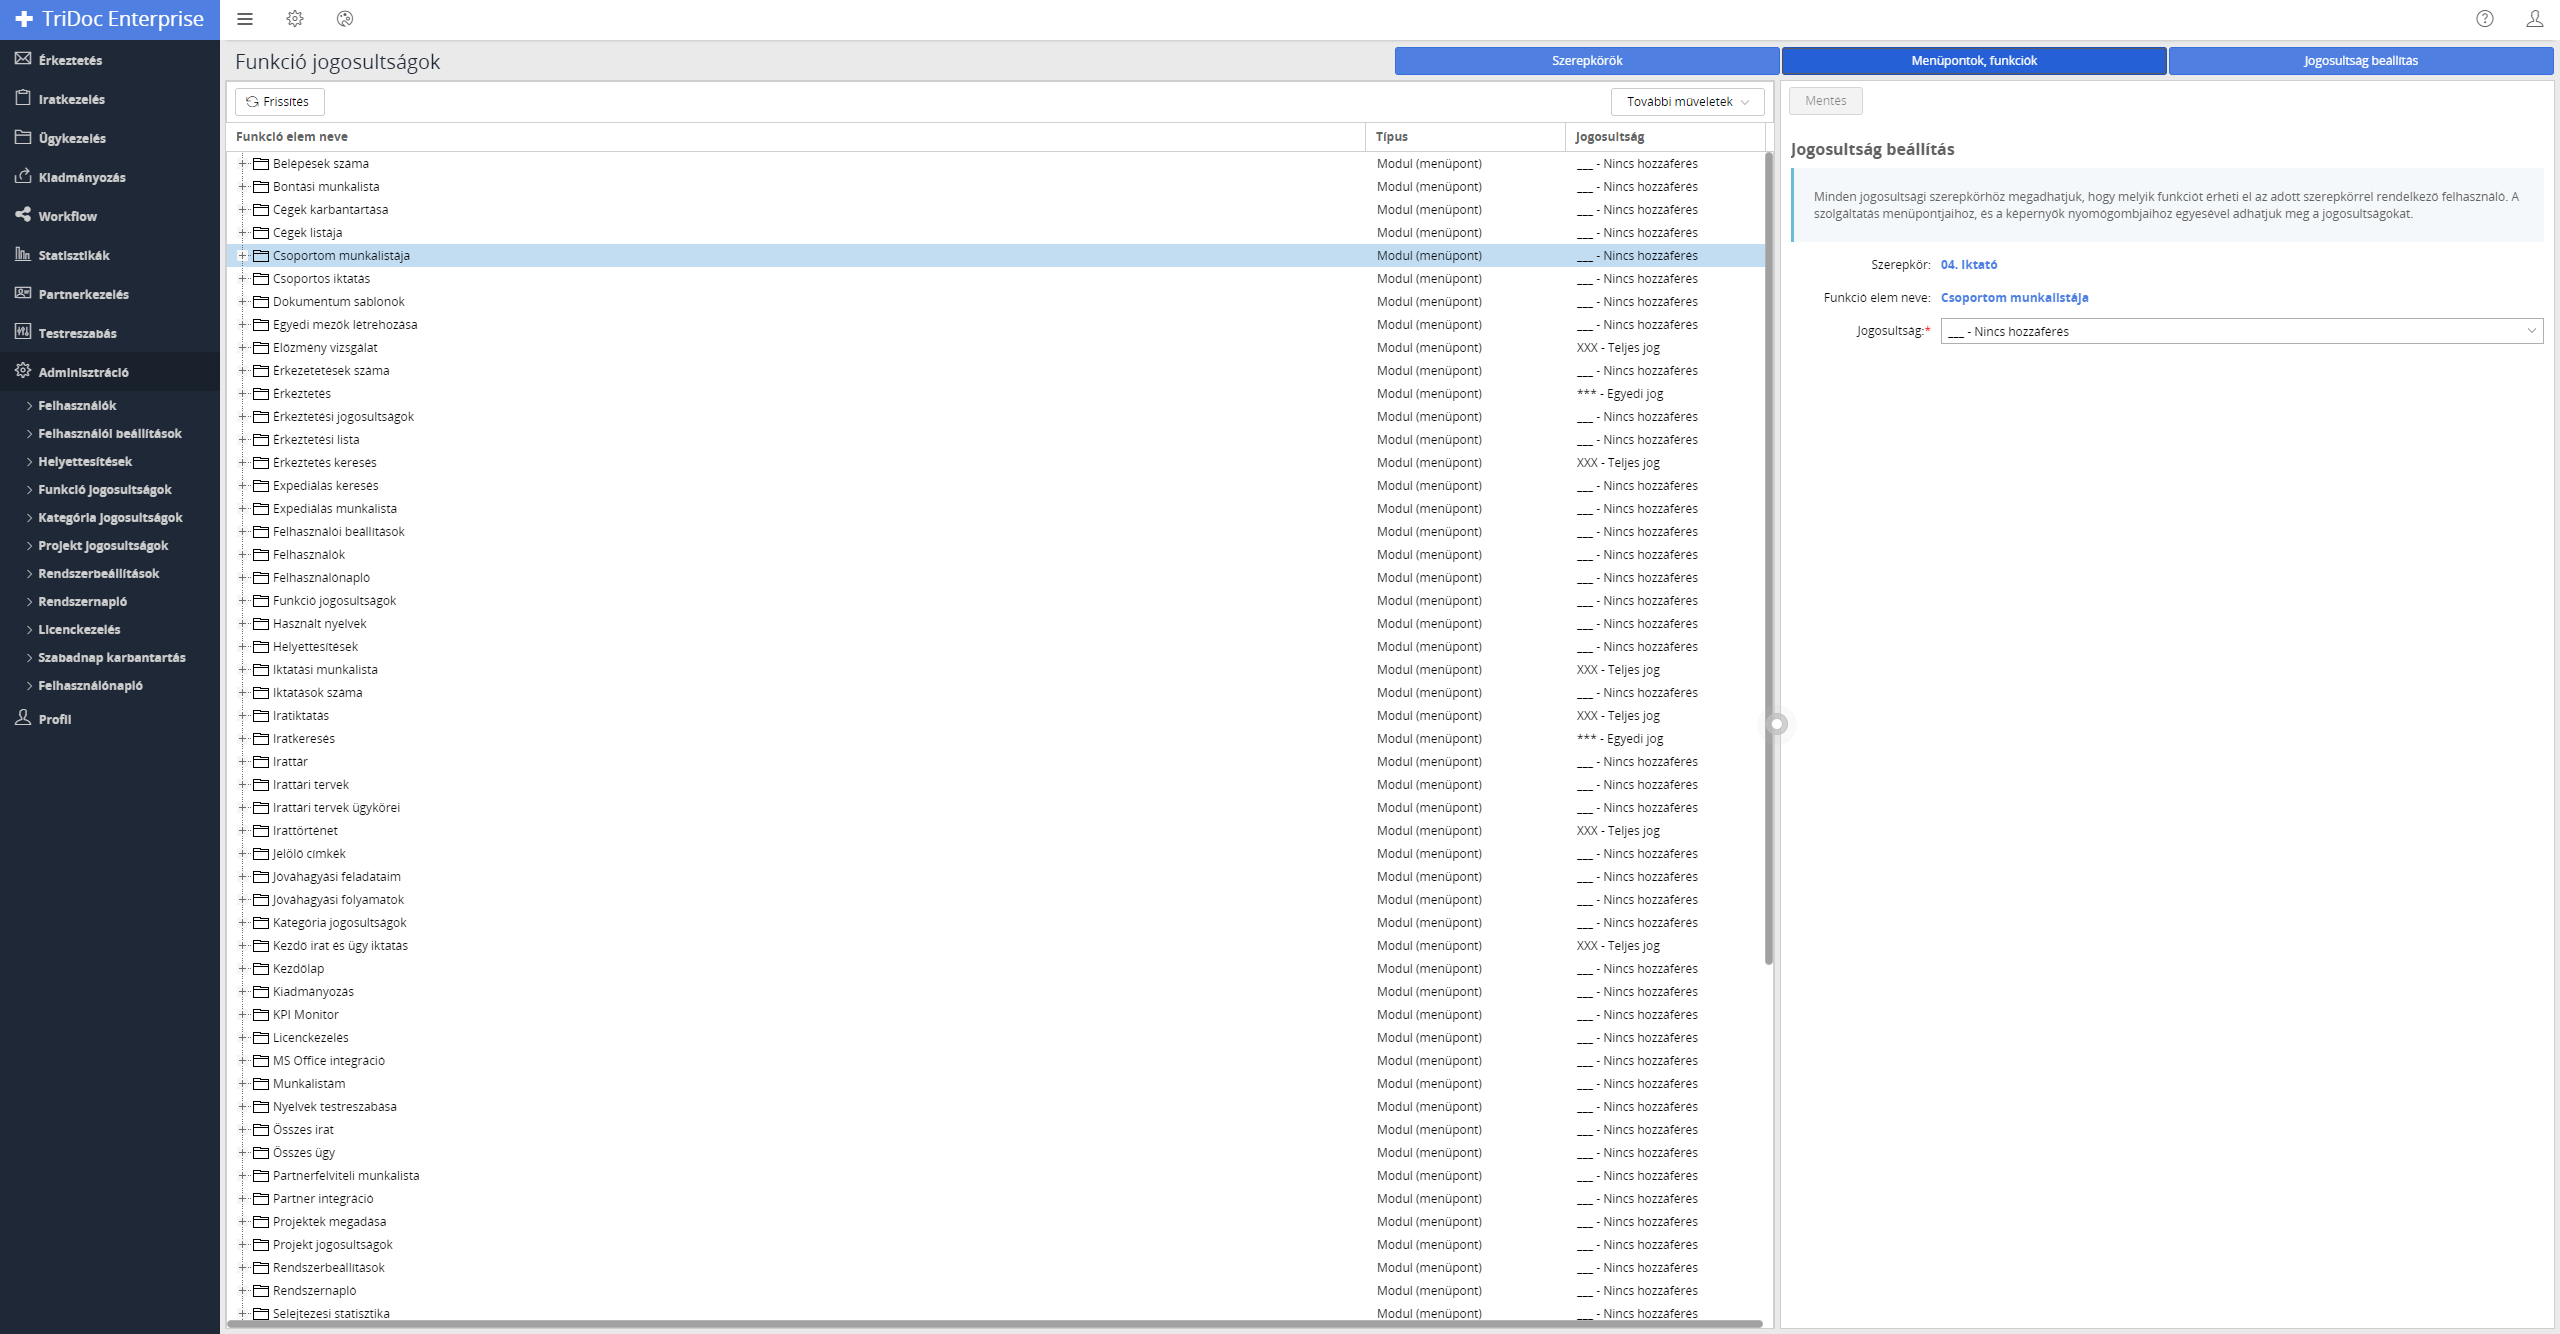Open Statisztikák chart icon in sidebar
This screenshot has height=1334, width=2560.
click(23, 254)
